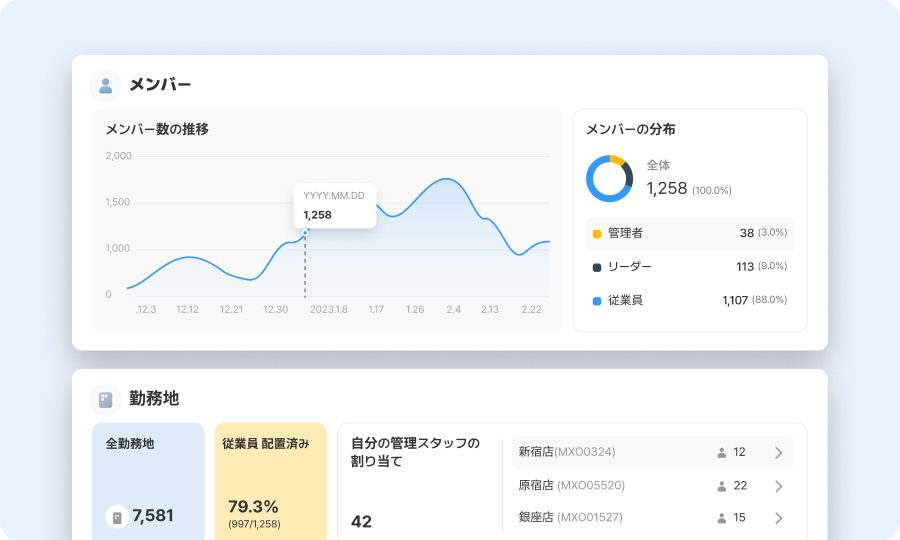The width and height of the screenshot is (900, 540).
Task: Click the (997/1,258) ratio text
Action: coord(254,524)
